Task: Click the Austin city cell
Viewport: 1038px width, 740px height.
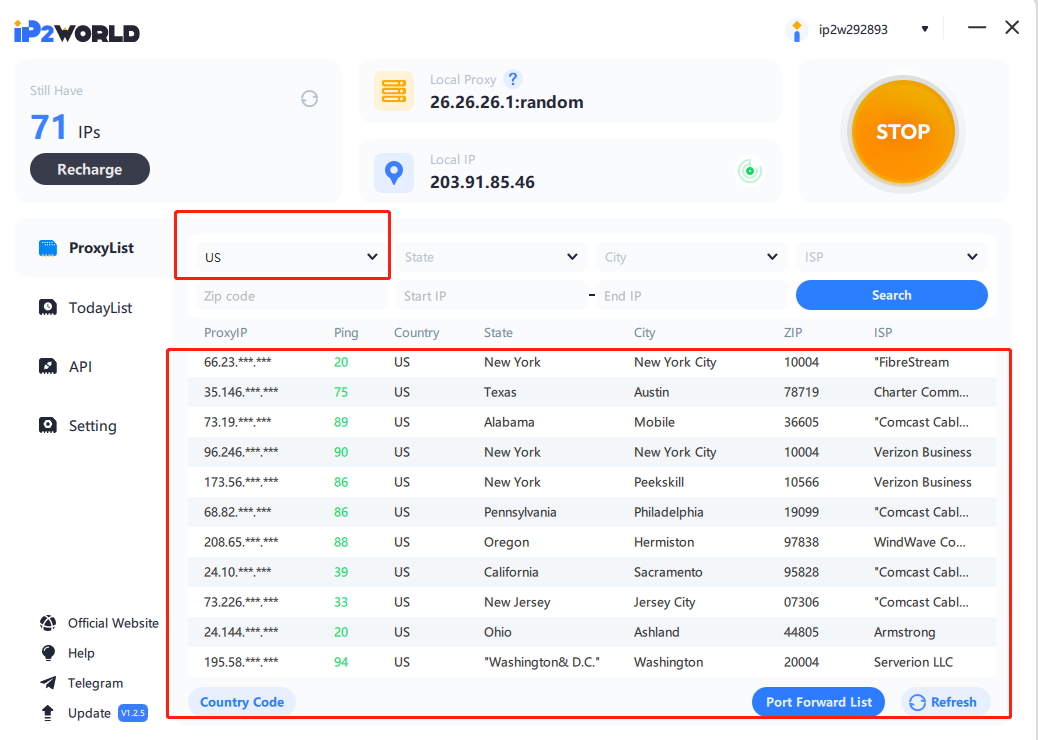Action: point(651,392)
